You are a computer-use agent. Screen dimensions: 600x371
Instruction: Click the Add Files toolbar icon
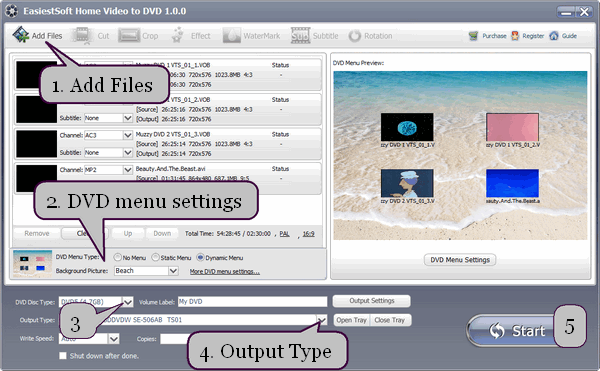(21, 35)
